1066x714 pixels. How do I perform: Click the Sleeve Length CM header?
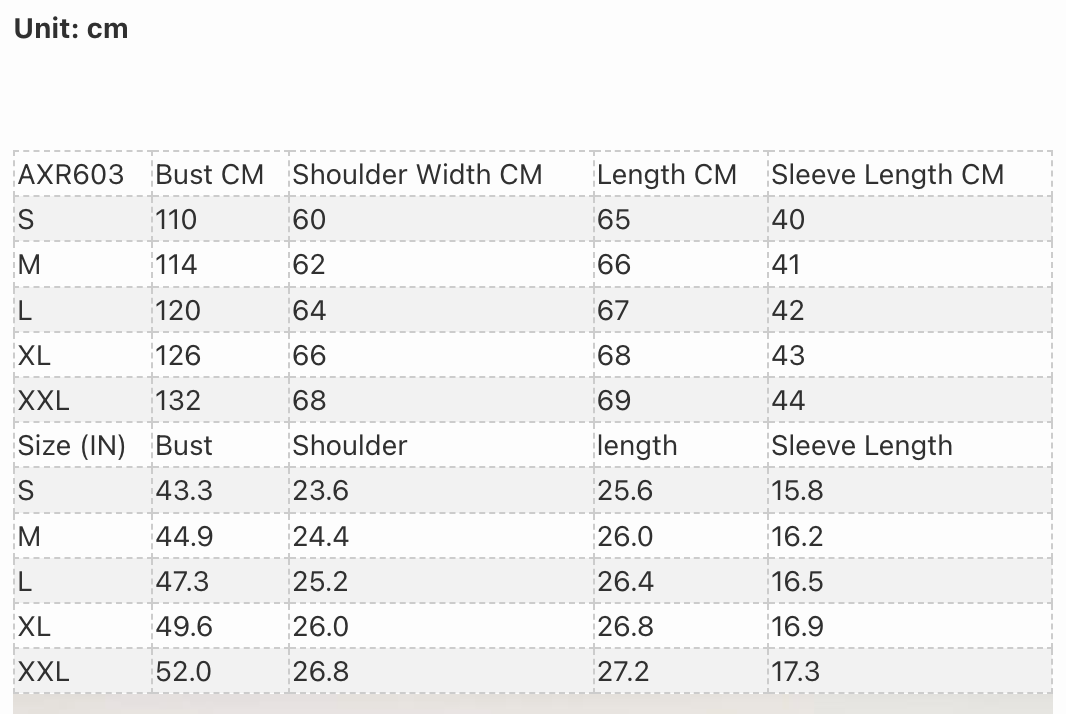pos(910,175)
